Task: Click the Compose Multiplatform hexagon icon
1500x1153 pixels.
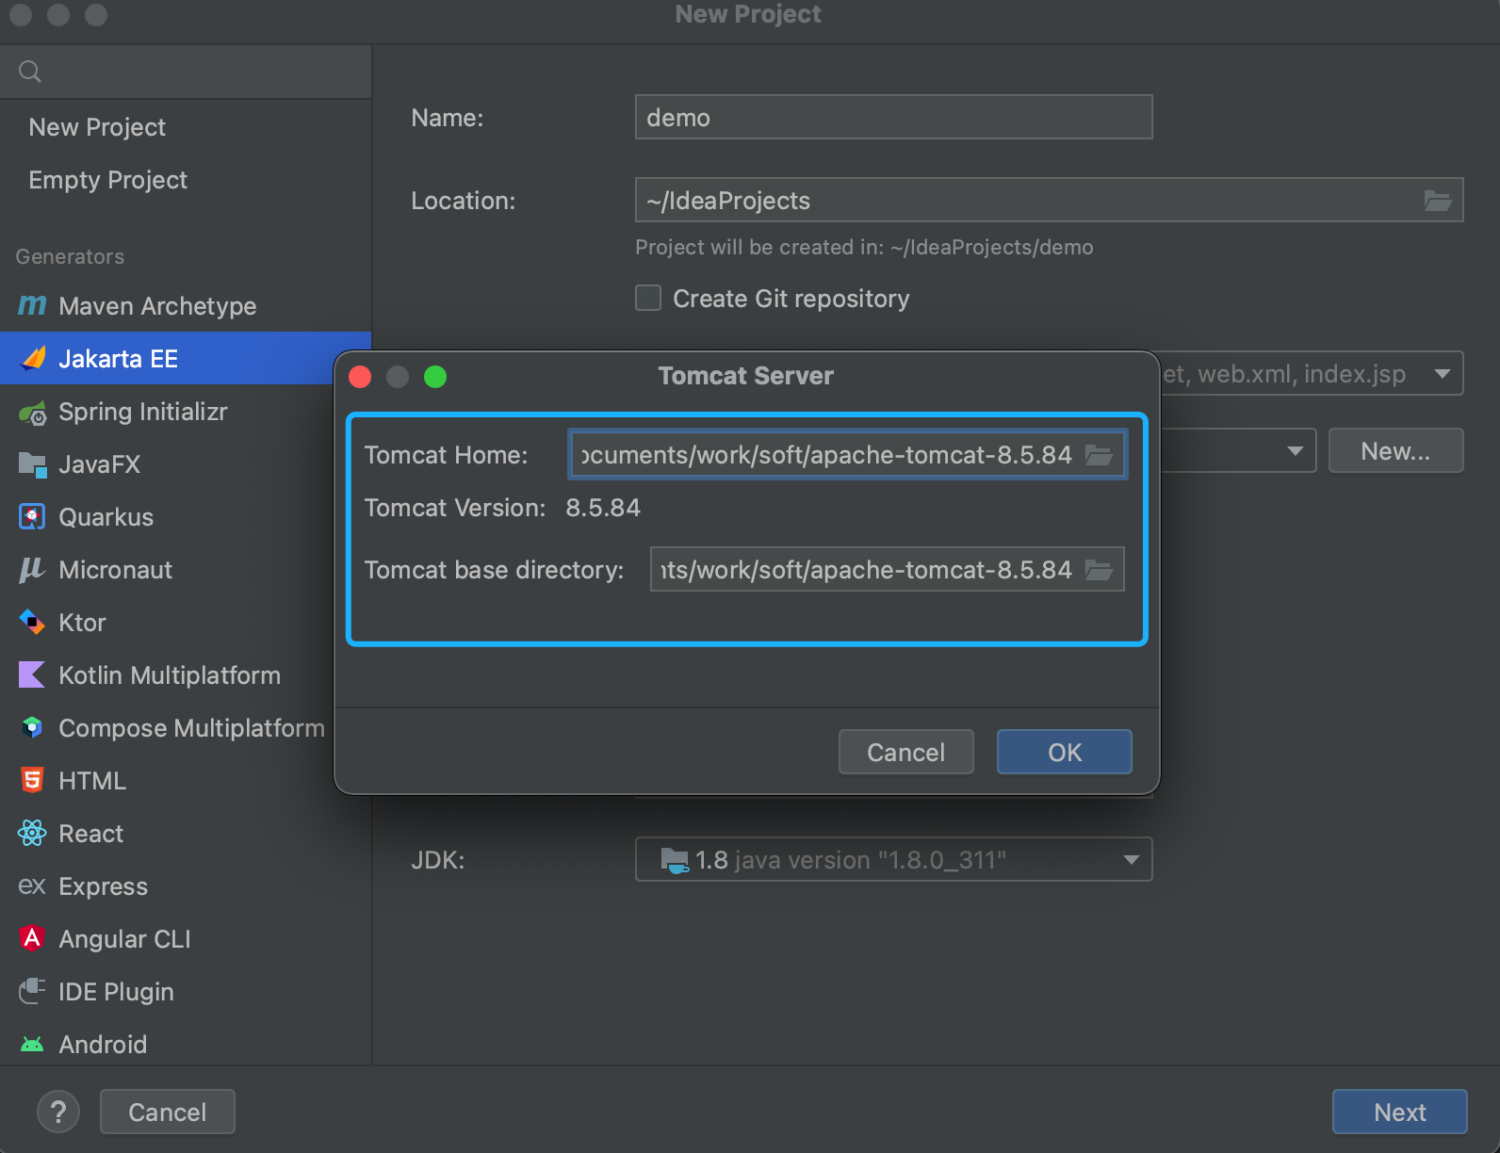Action: pos(32,728)
